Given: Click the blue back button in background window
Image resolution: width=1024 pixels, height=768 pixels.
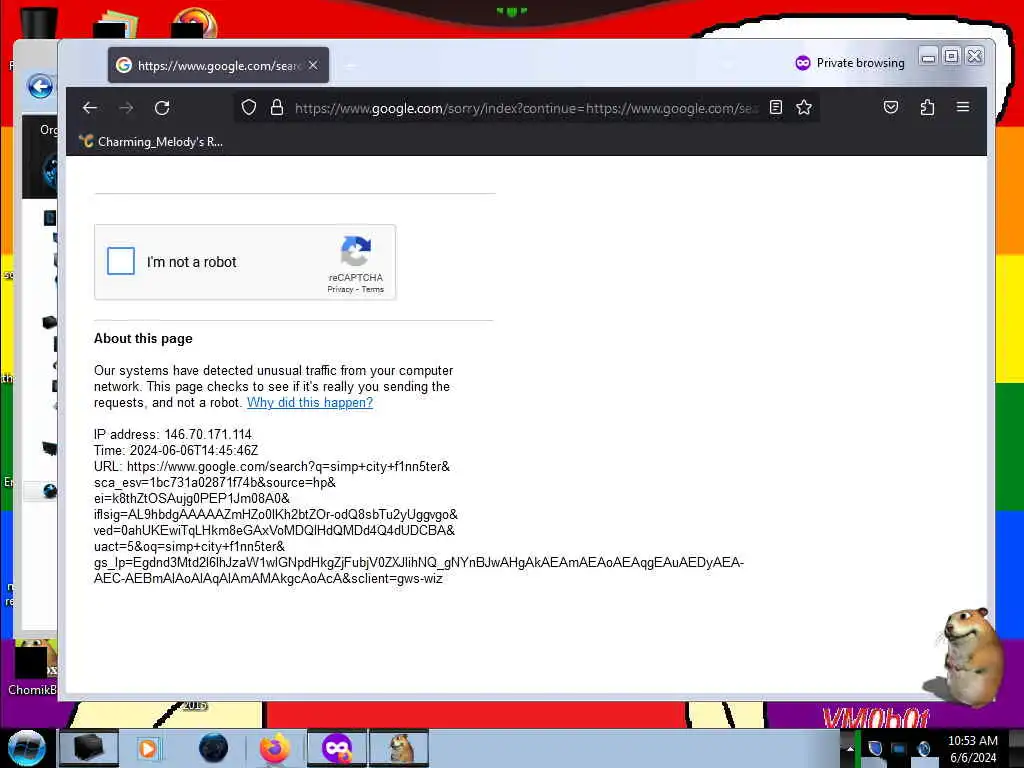Looking at the screenshot, I should click(40, 86).
